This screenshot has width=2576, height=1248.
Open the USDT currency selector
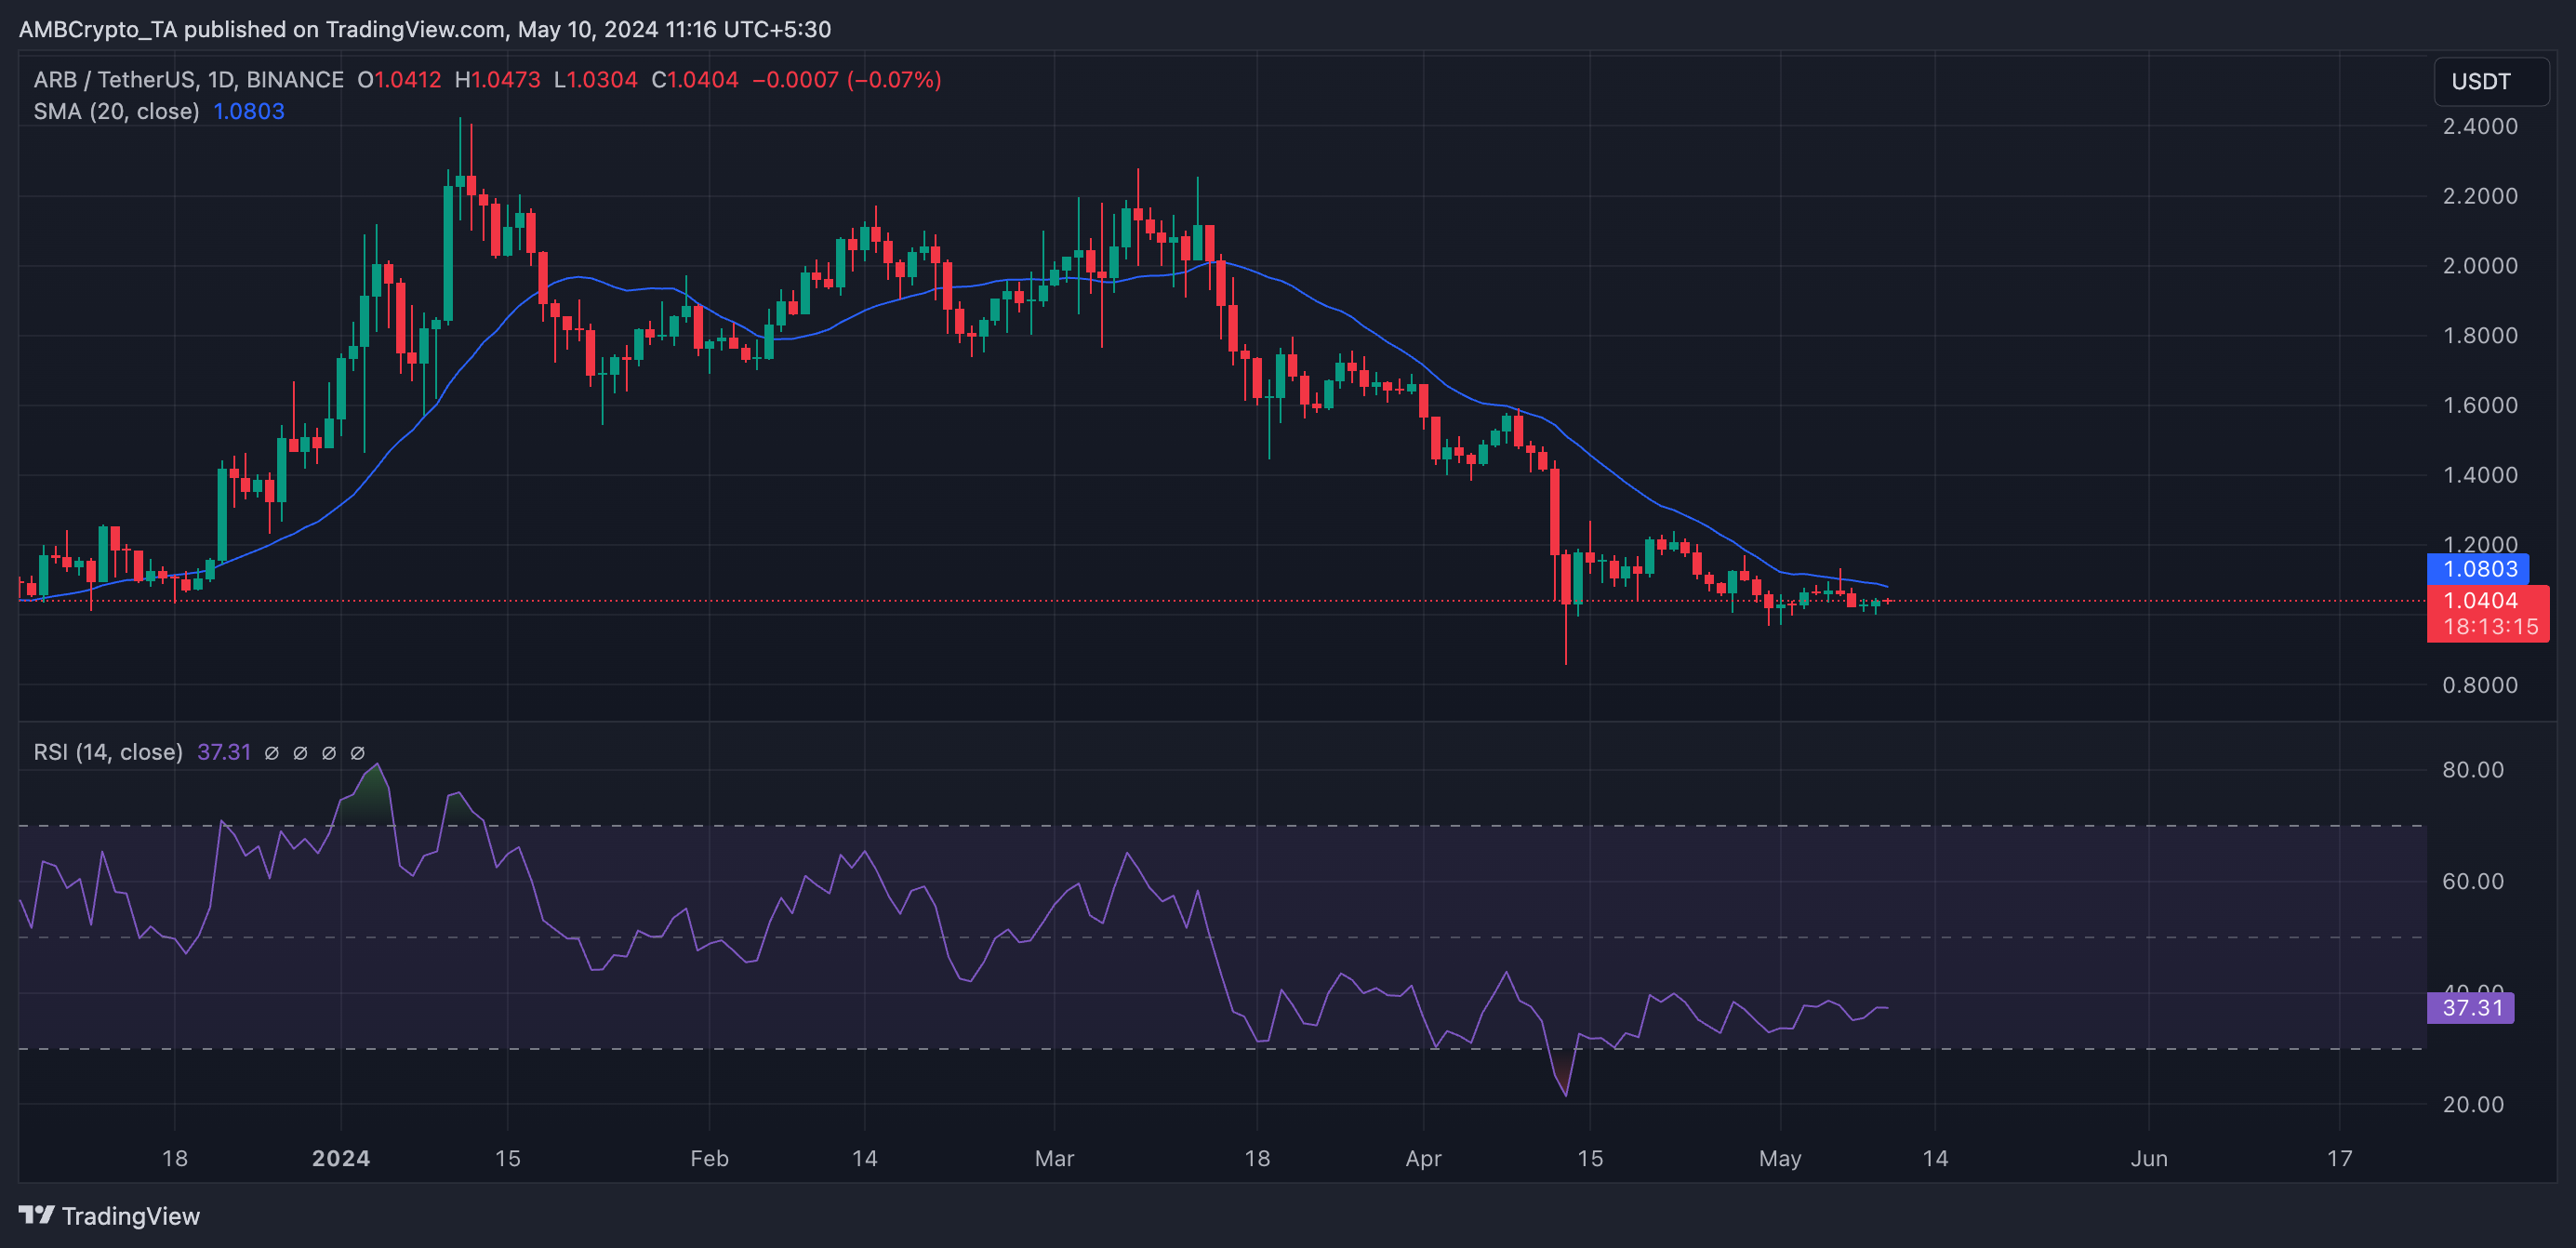pos(2490,82)
